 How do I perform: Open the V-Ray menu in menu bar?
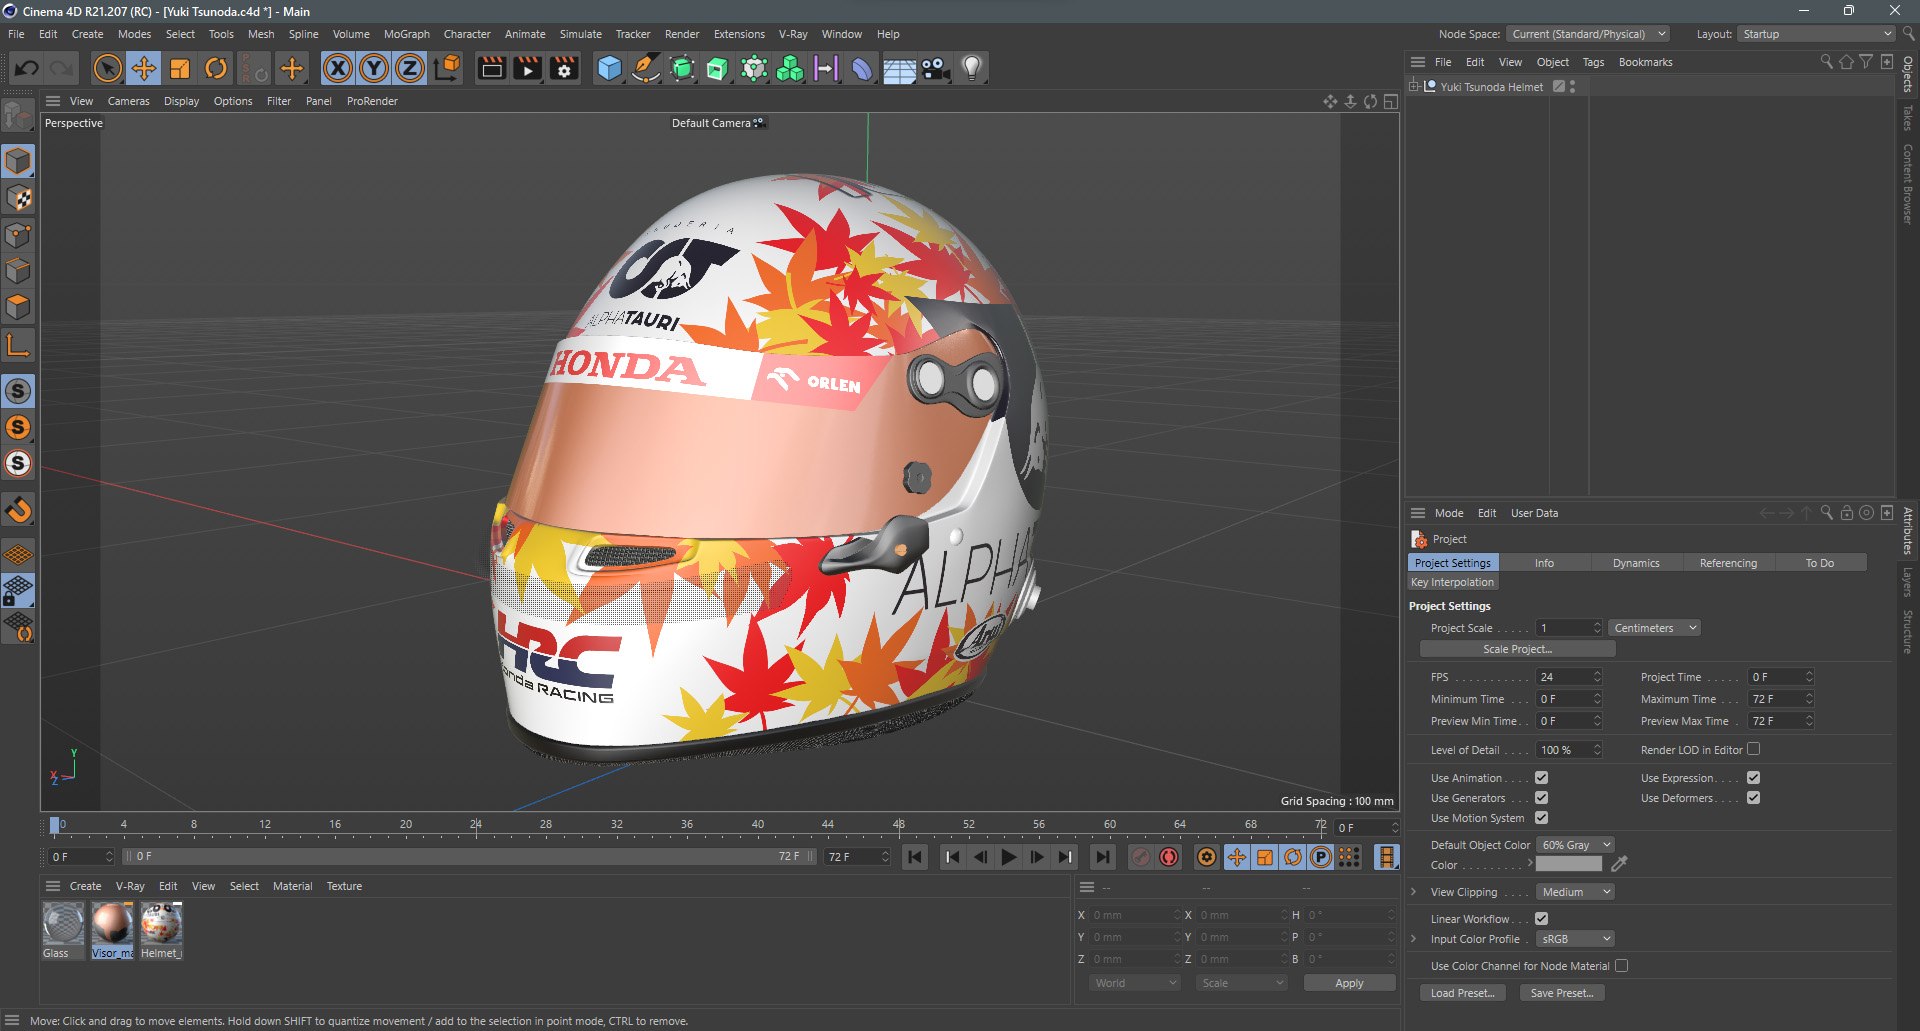(793, 34)
